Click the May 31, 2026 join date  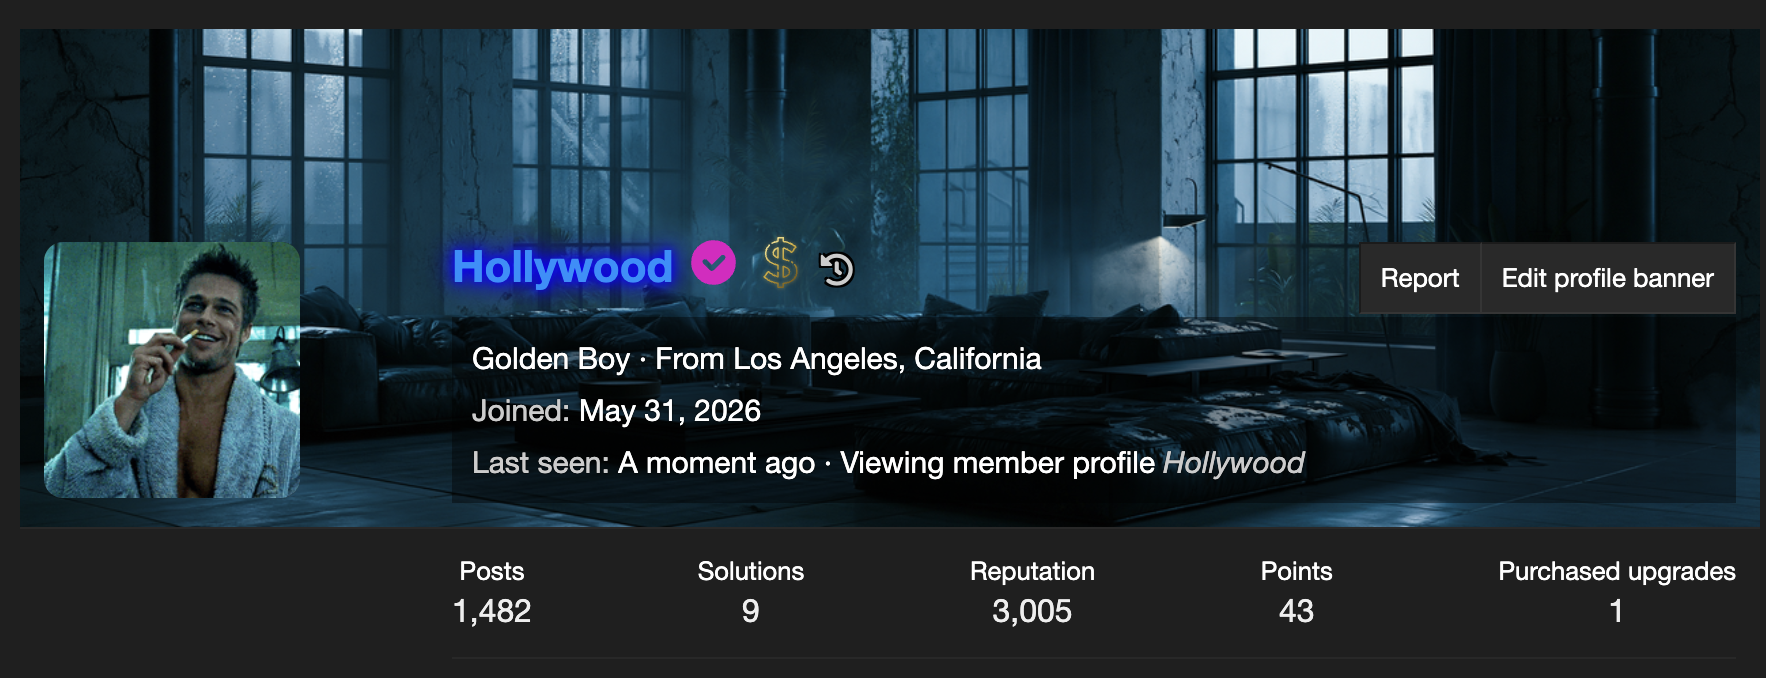coord(670,411)
